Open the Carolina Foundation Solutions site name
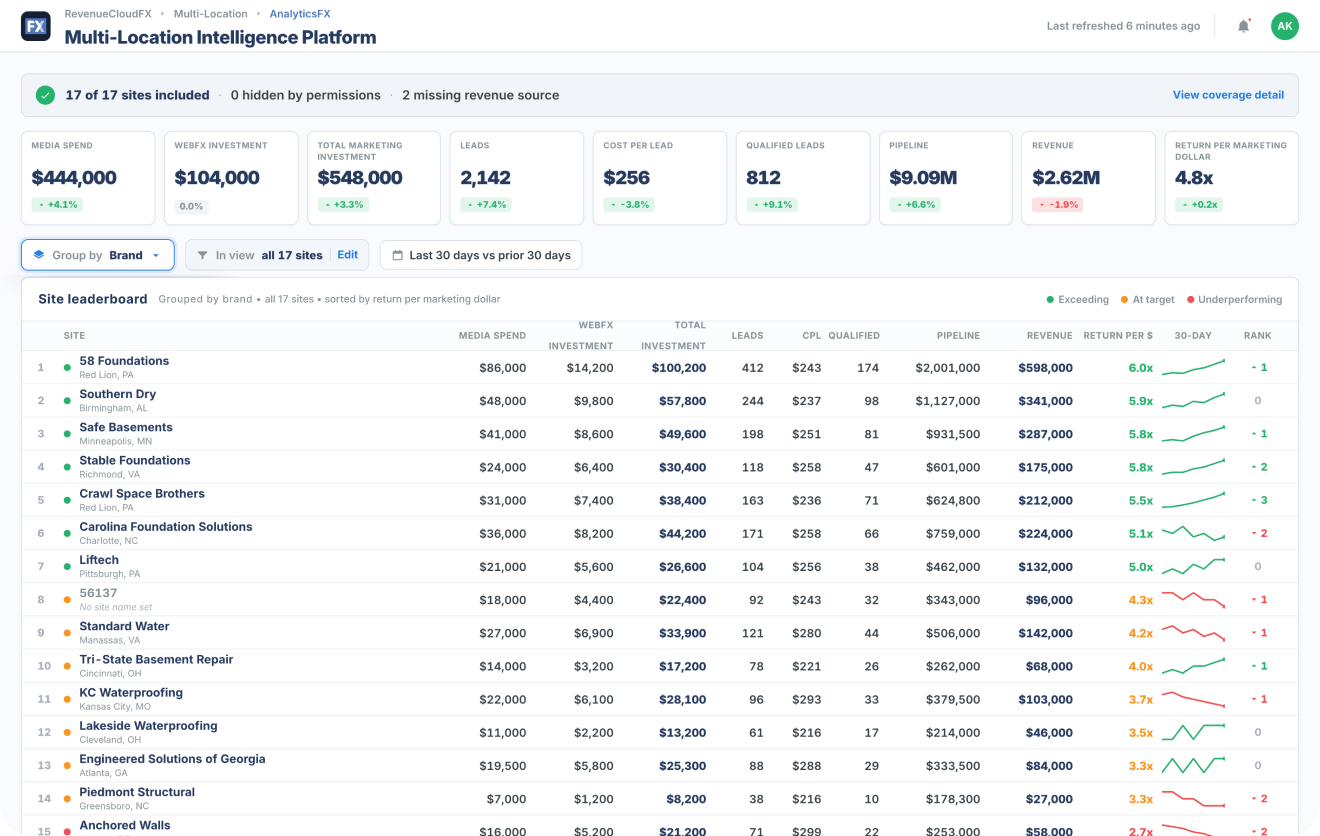This screenshot has width=1320, height=836. (166, 527)
